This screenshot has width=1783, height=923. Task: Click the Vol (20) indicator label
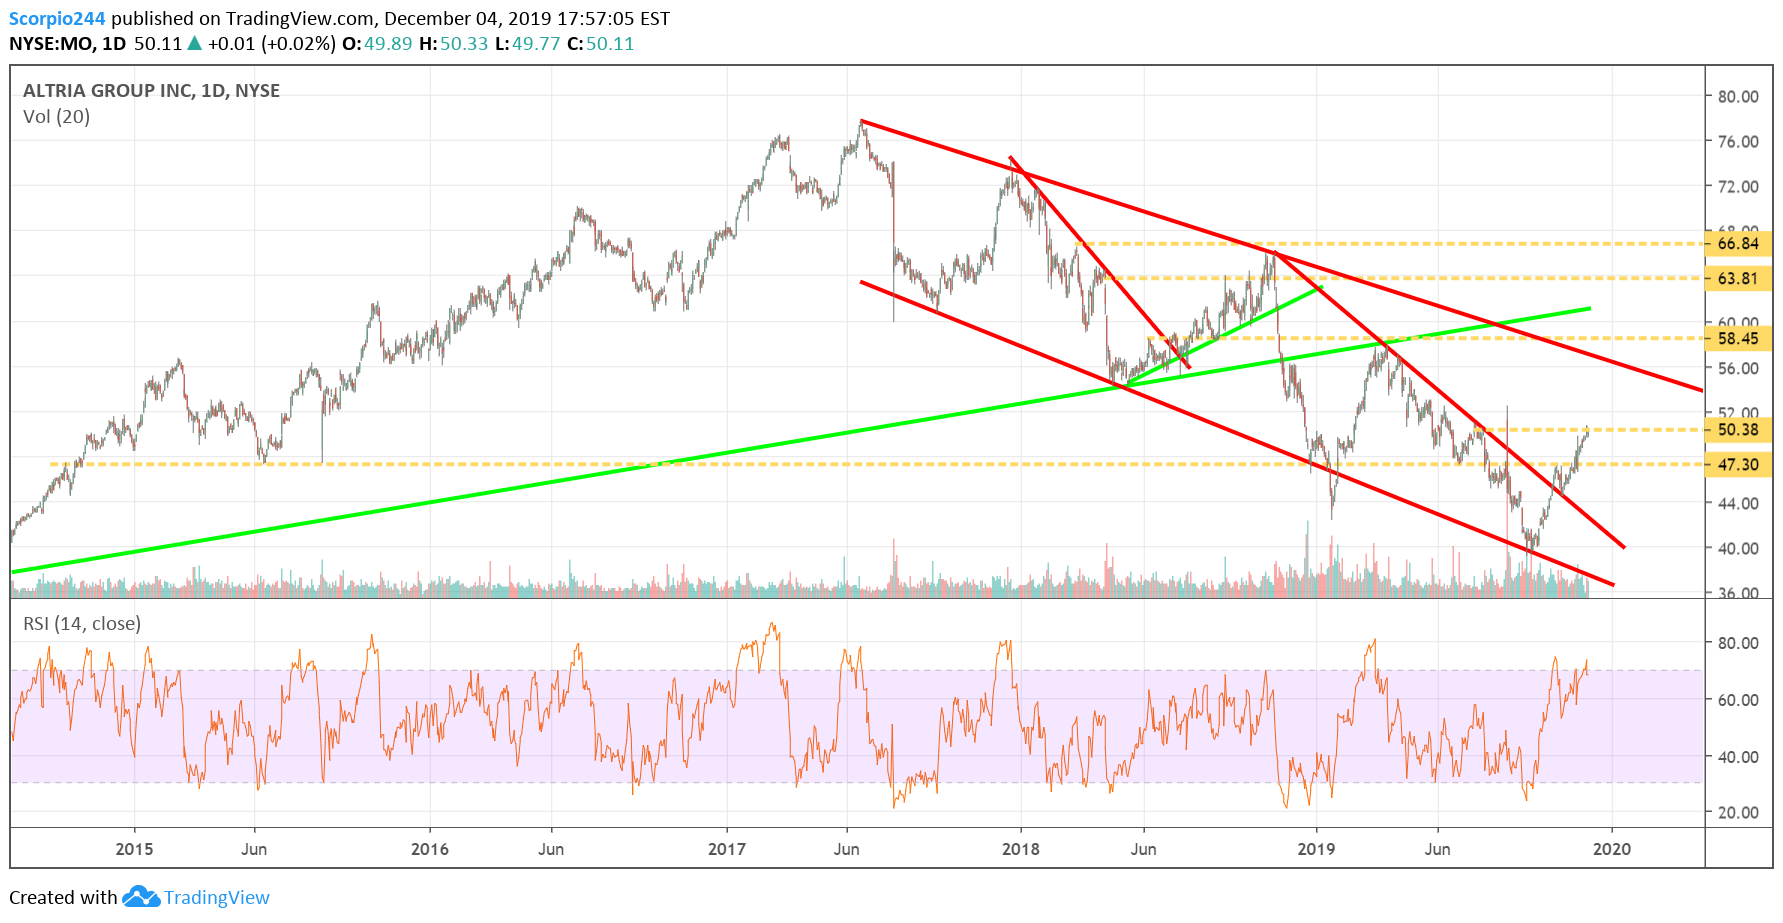57,117
